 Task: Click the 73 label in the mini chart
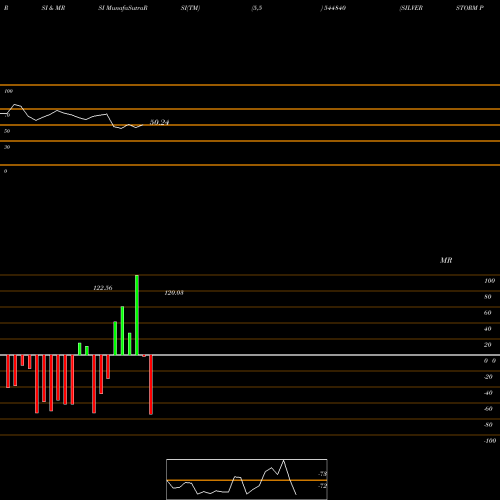[323, 474]
